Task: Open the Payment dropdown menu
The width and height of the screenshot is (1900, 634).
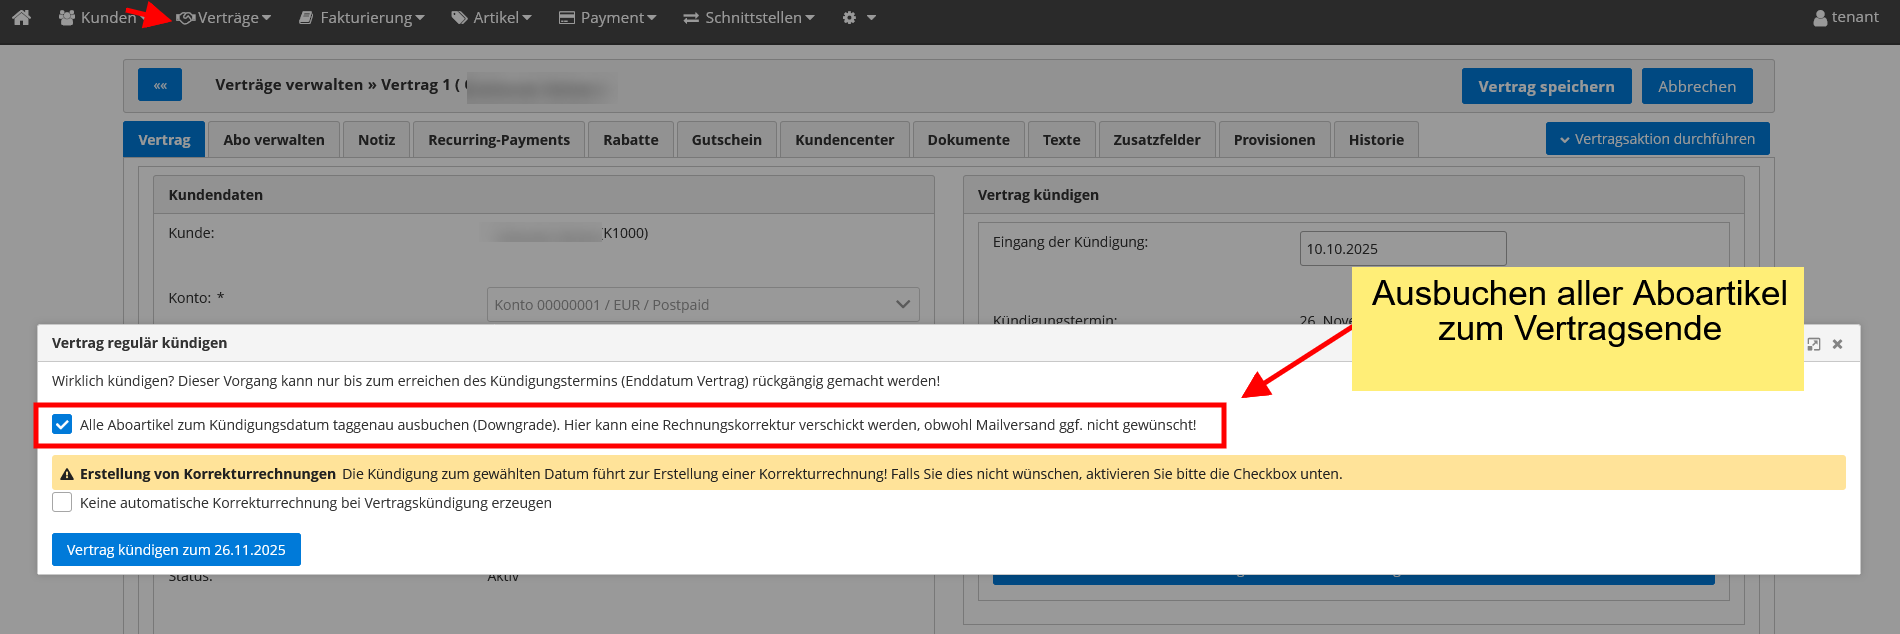Action: pyautogui.click(x=607, y=18)
